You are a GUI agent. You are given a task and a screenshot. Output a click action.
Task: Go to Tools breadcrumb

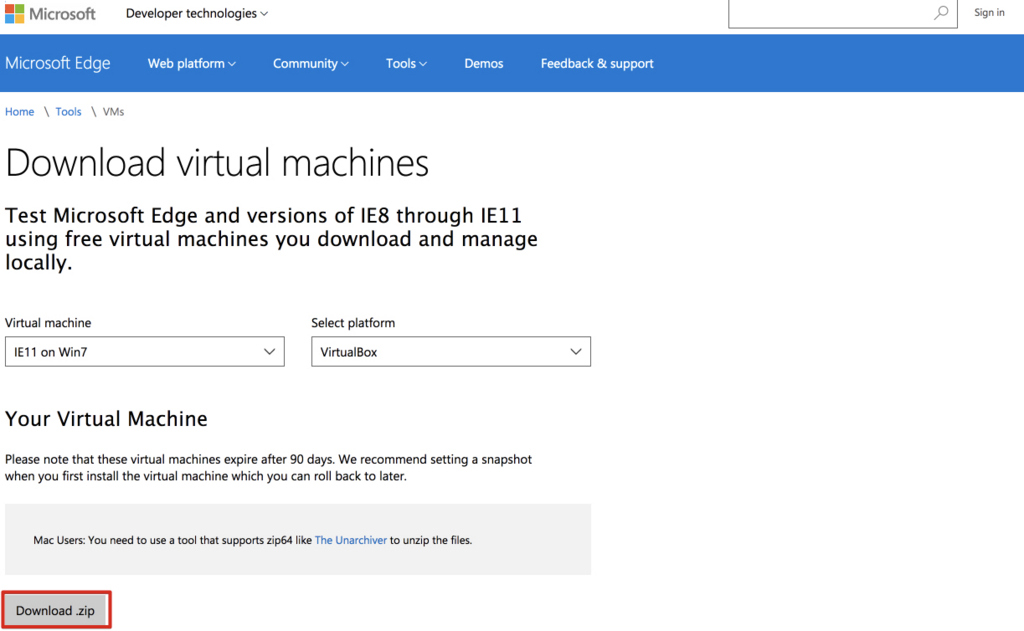pos(69,112)
